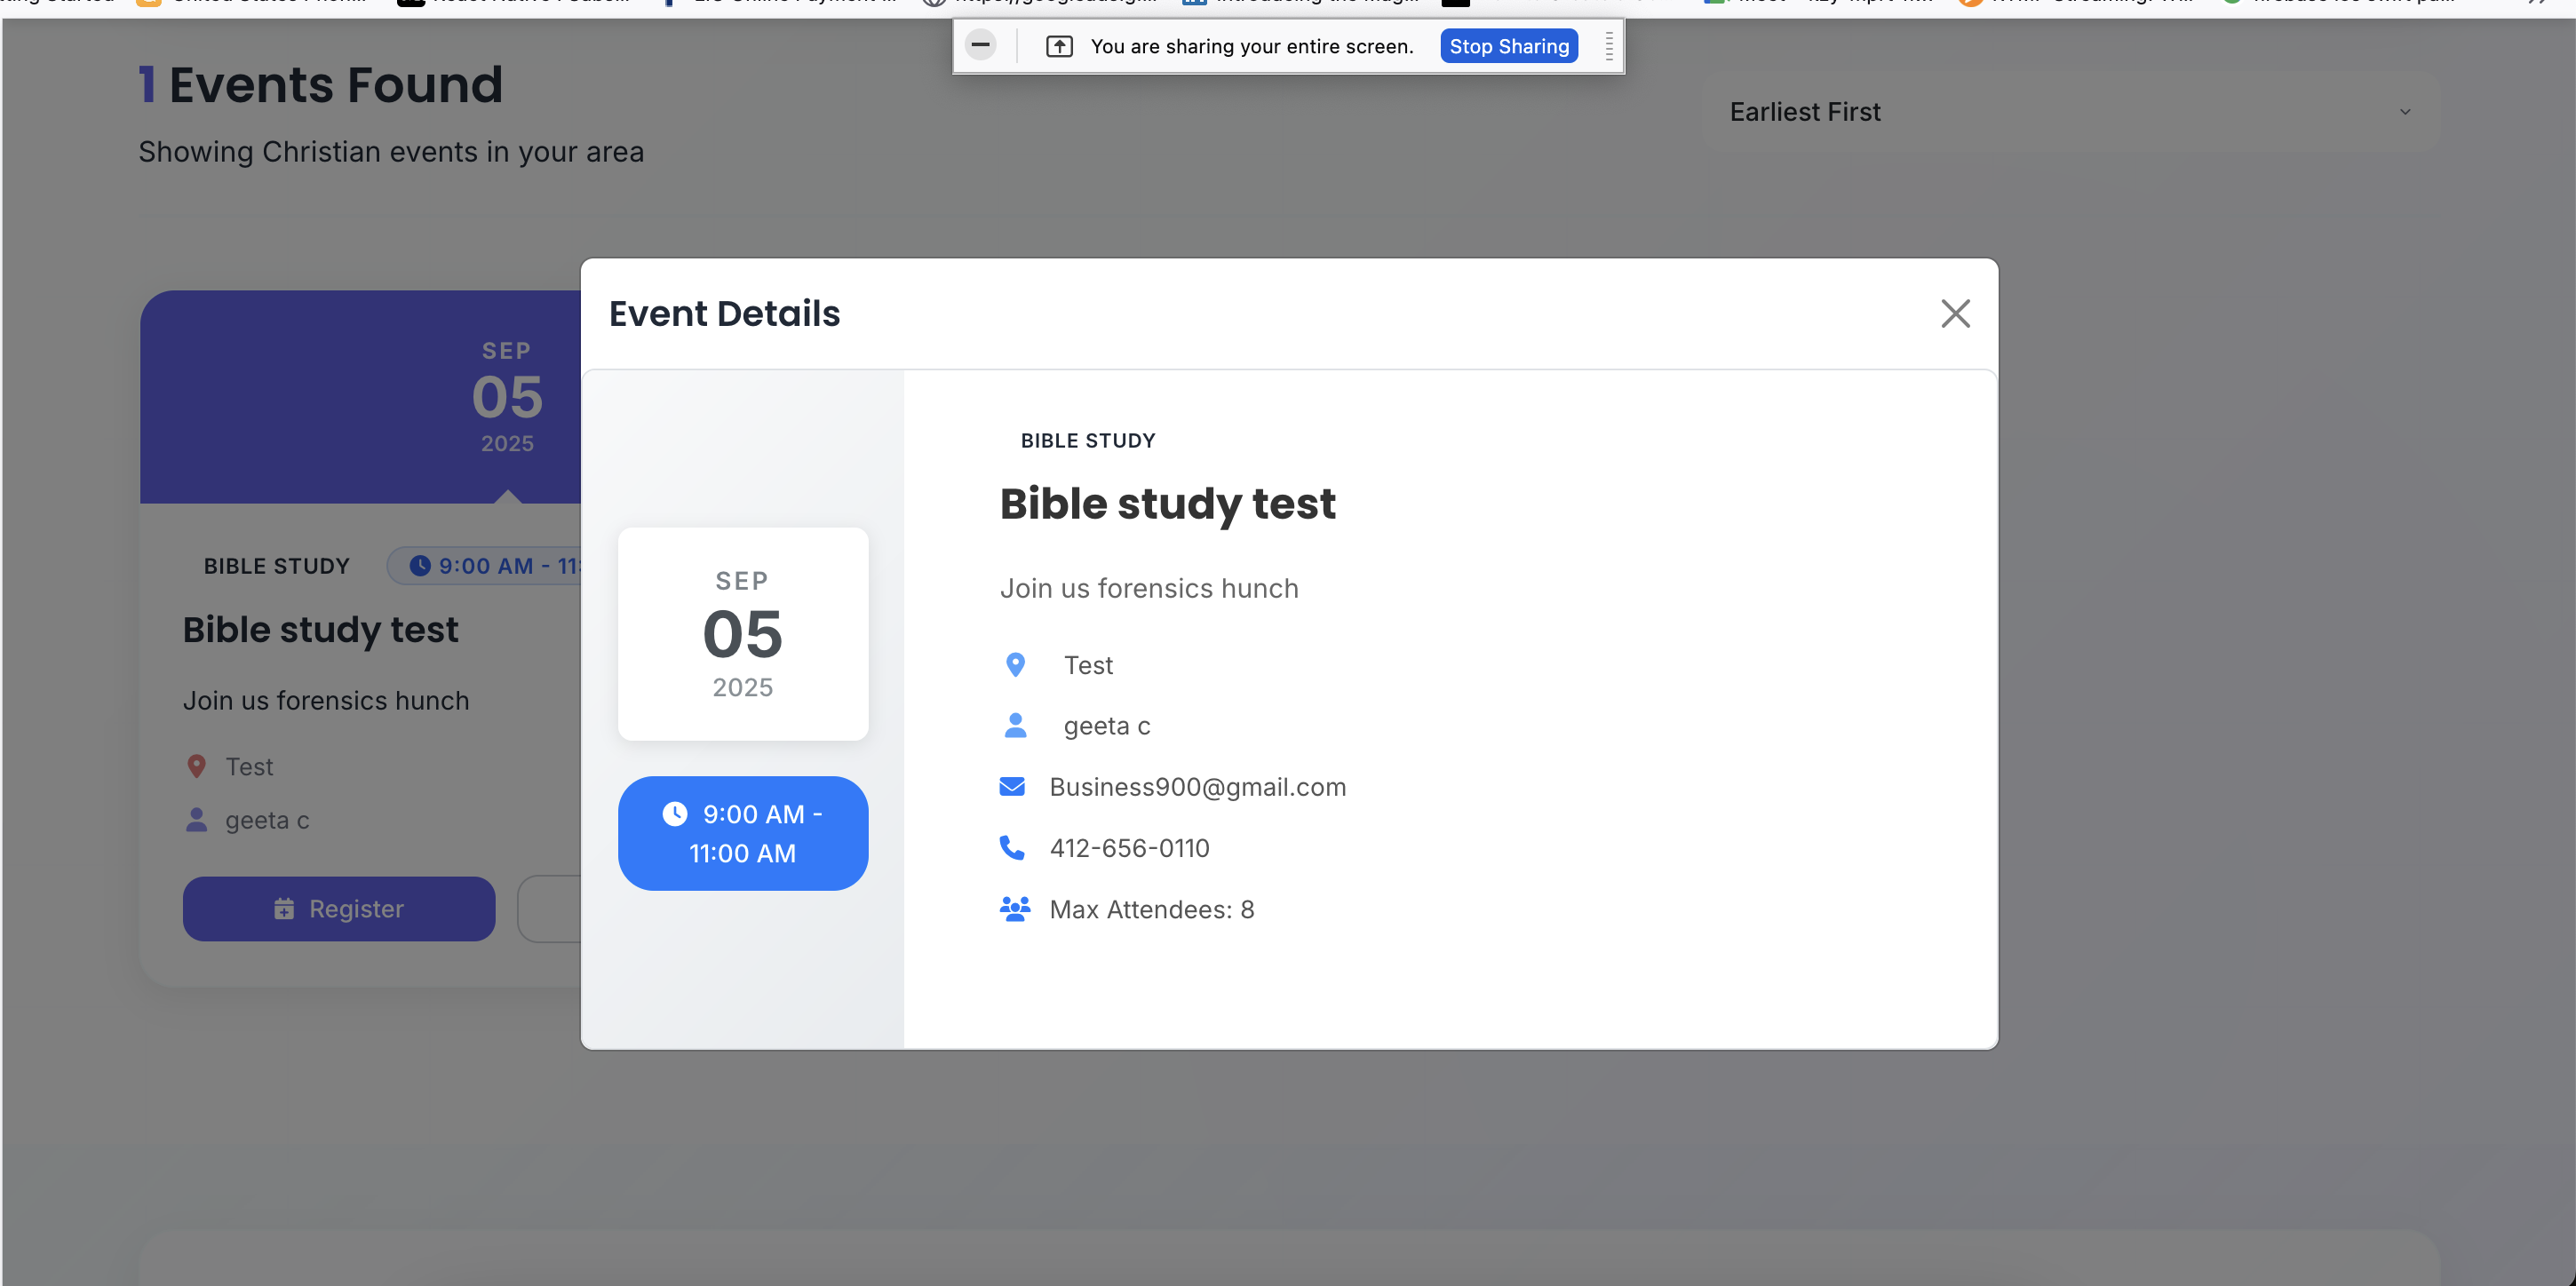Screen dimensions: 2576x1286
Task: Click the screen share upload icon
Action: (1059, 46)
